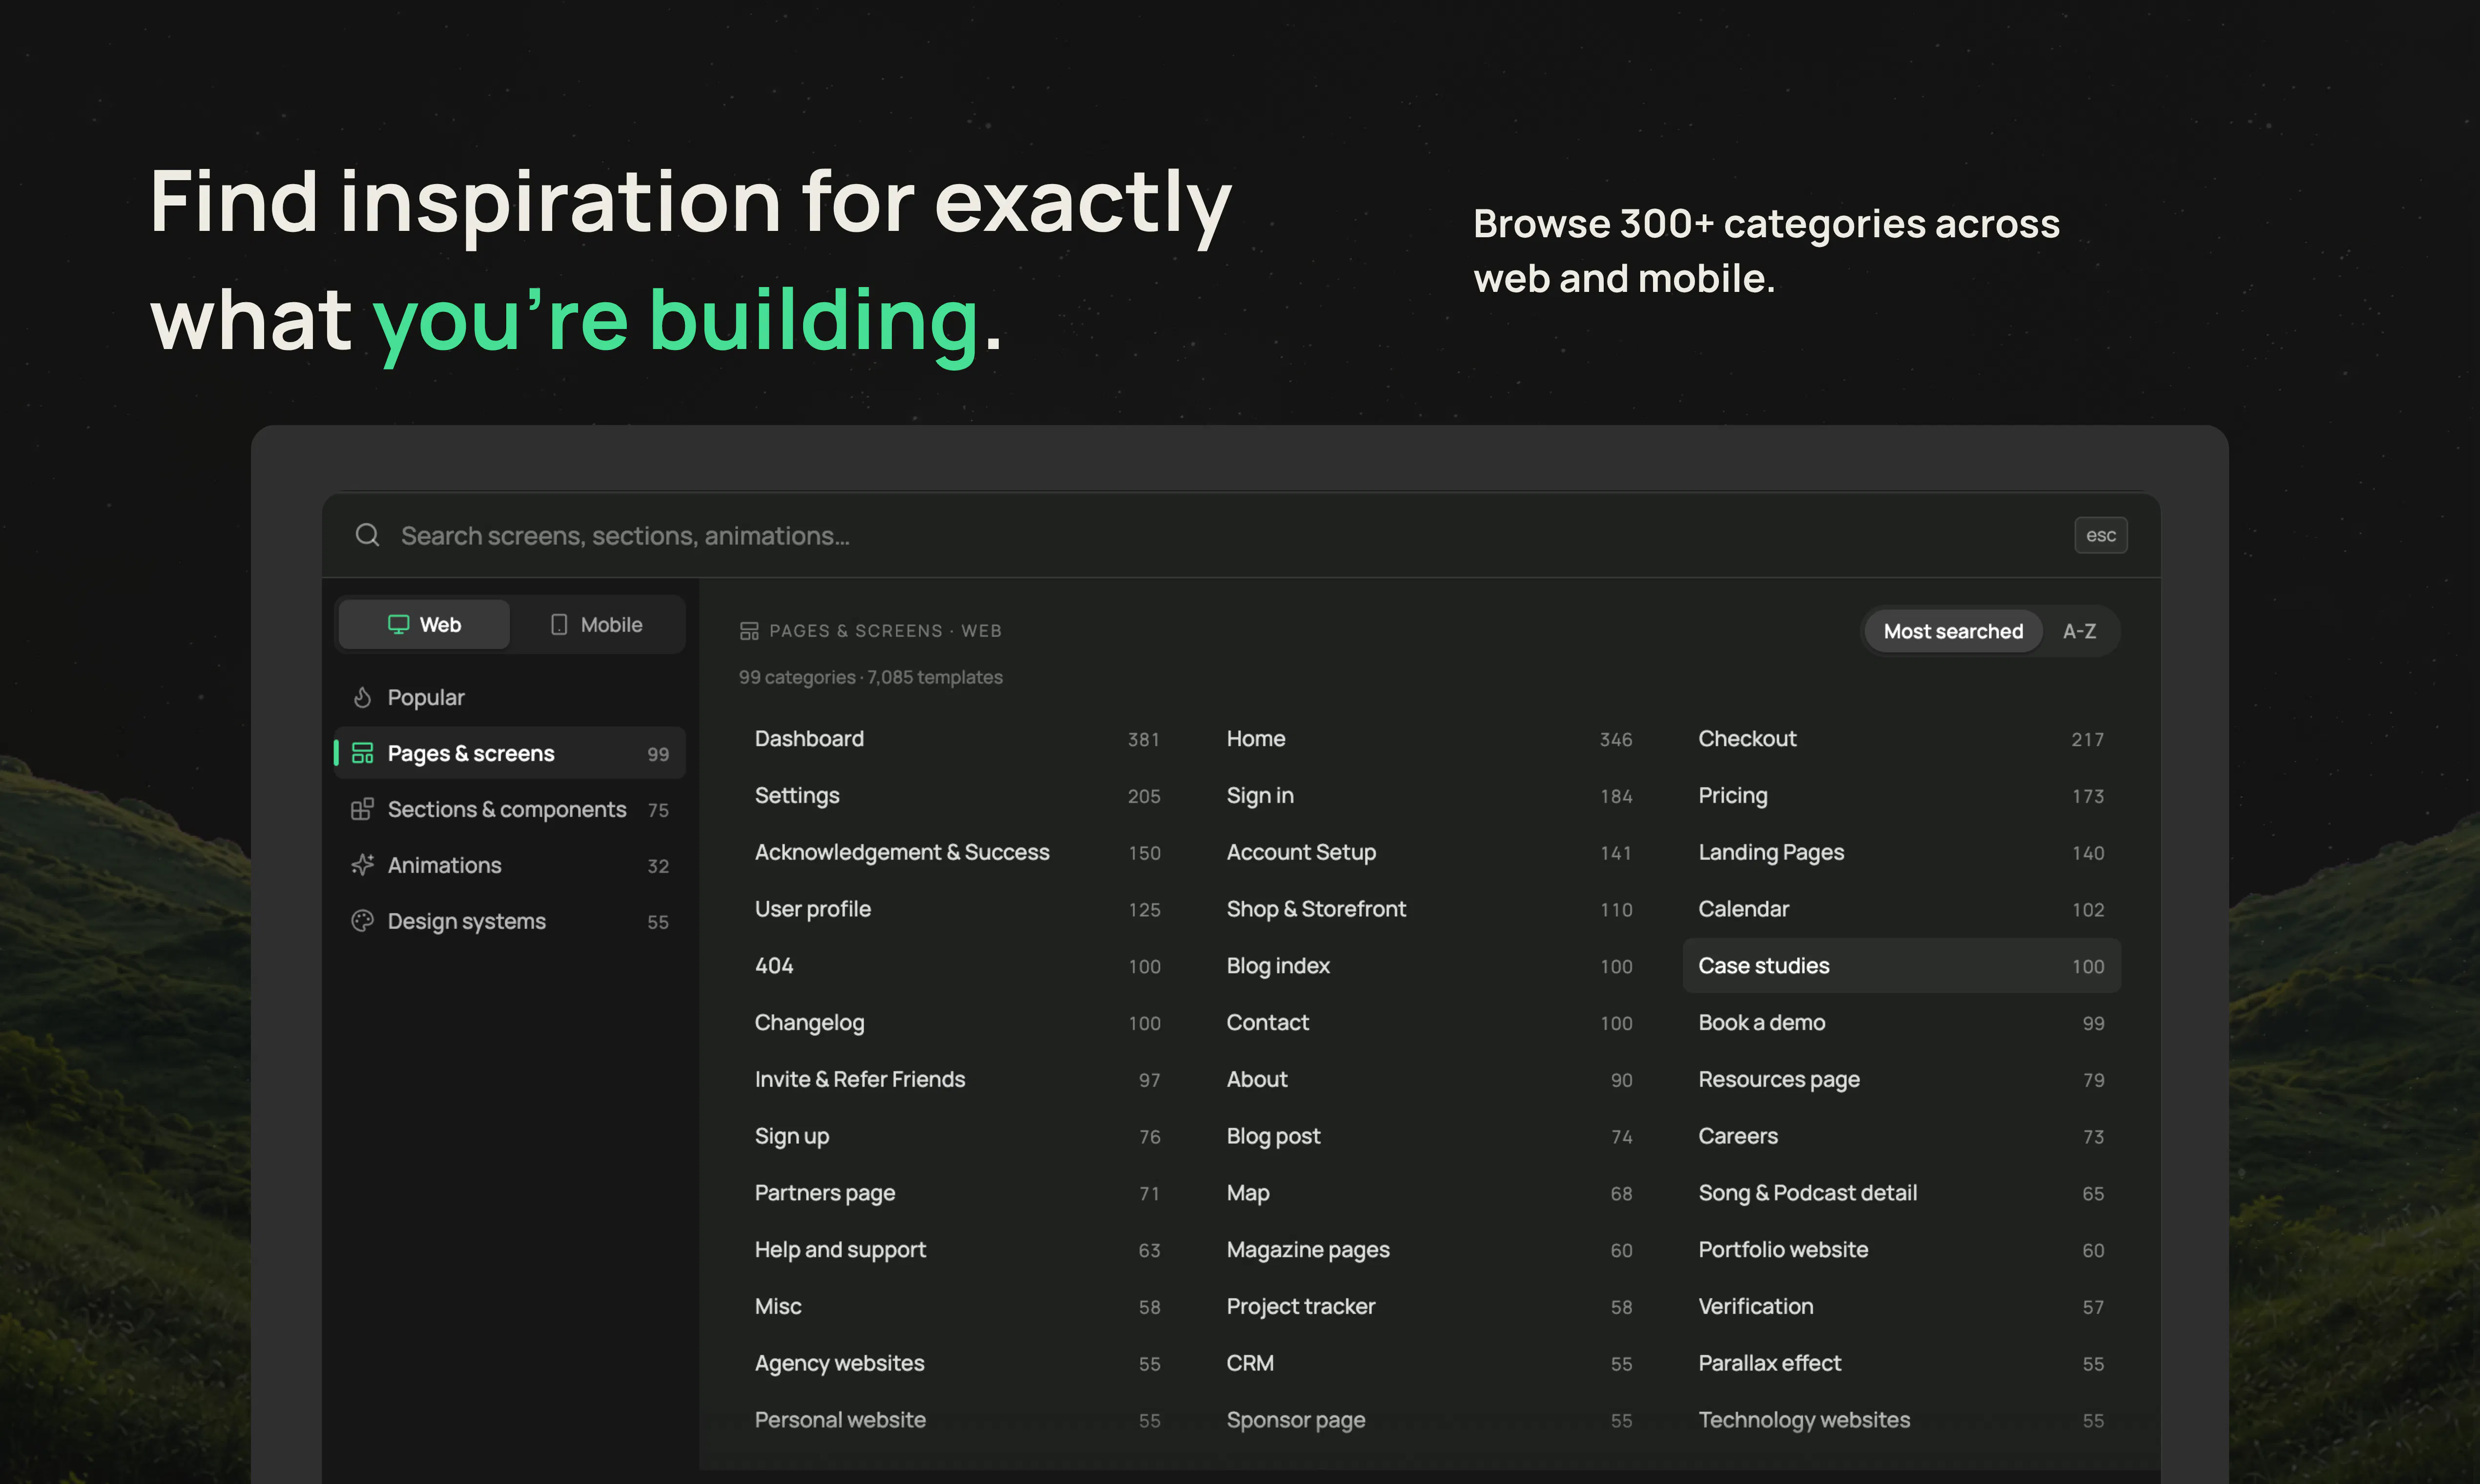Select Parallax effect row
Screen dimensions: 2480x1484
pos(1901,1363)
